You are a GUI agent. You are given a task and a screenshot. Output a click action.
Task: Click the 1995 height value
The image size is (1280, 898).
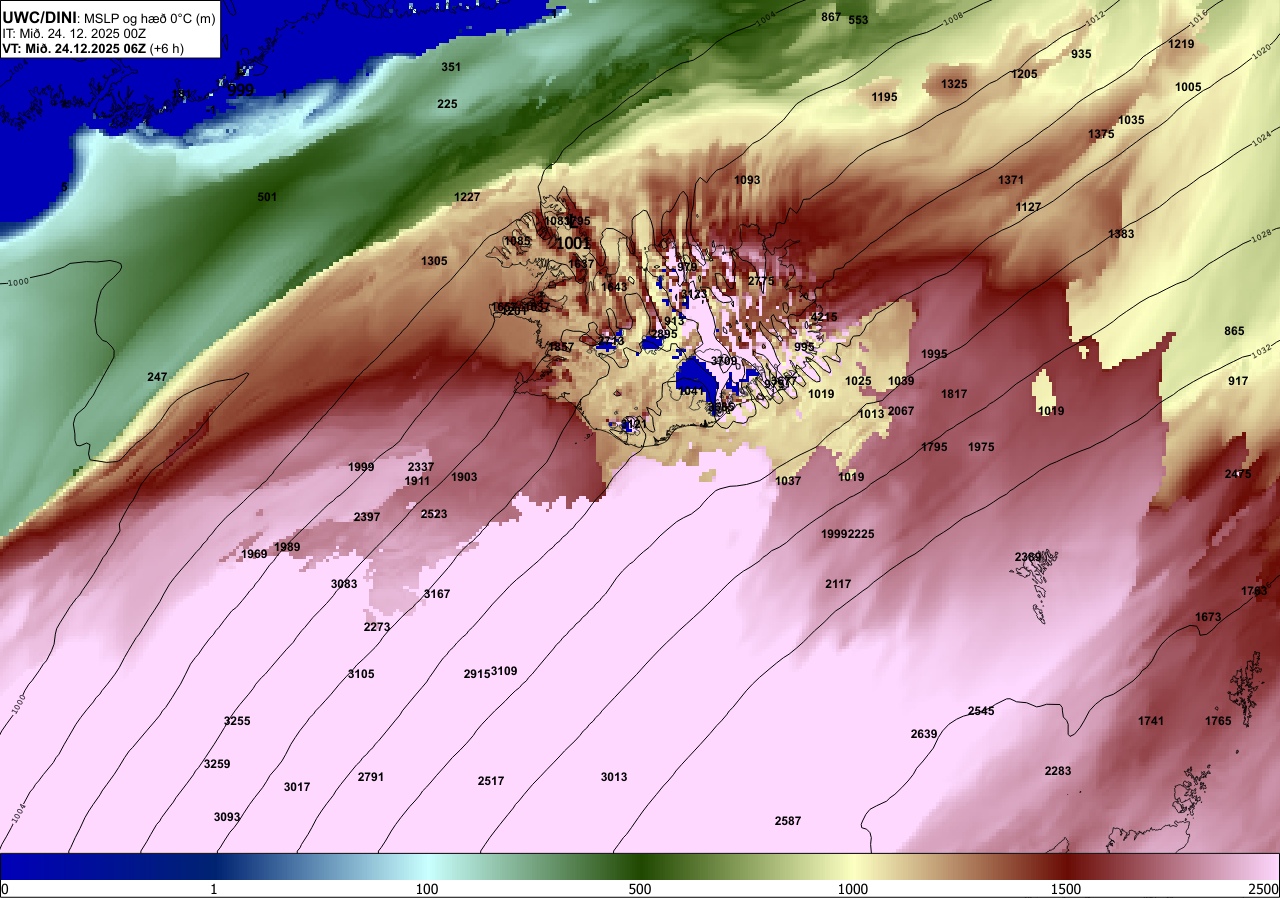934,354
